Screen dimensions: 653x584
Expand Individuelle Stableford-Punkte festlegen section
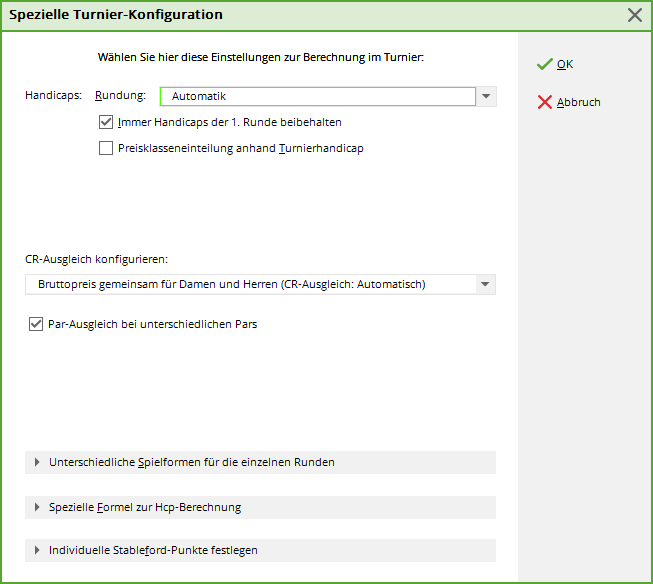[154, 550]
